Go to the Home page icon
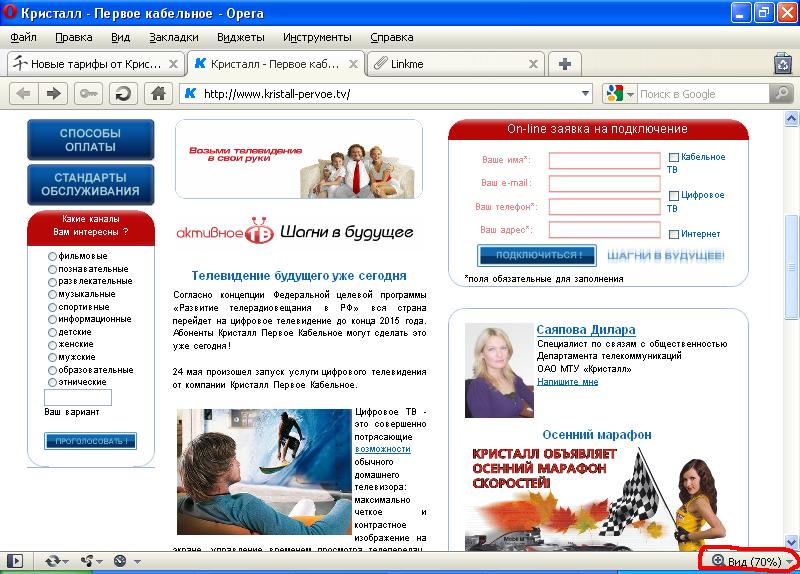Image resolution: width=800 pixels, height=574 pixels. coord(158,94)
